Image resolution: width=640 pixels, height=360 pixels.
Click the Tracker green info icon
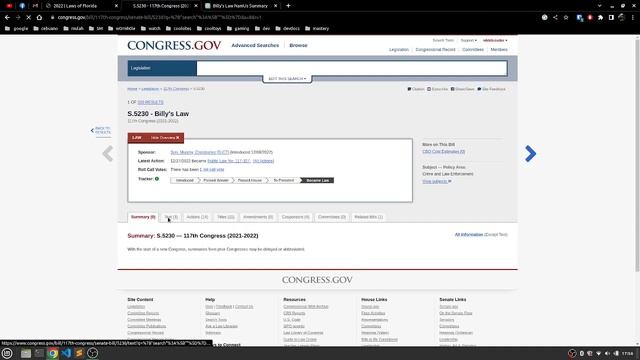(157, 179)
